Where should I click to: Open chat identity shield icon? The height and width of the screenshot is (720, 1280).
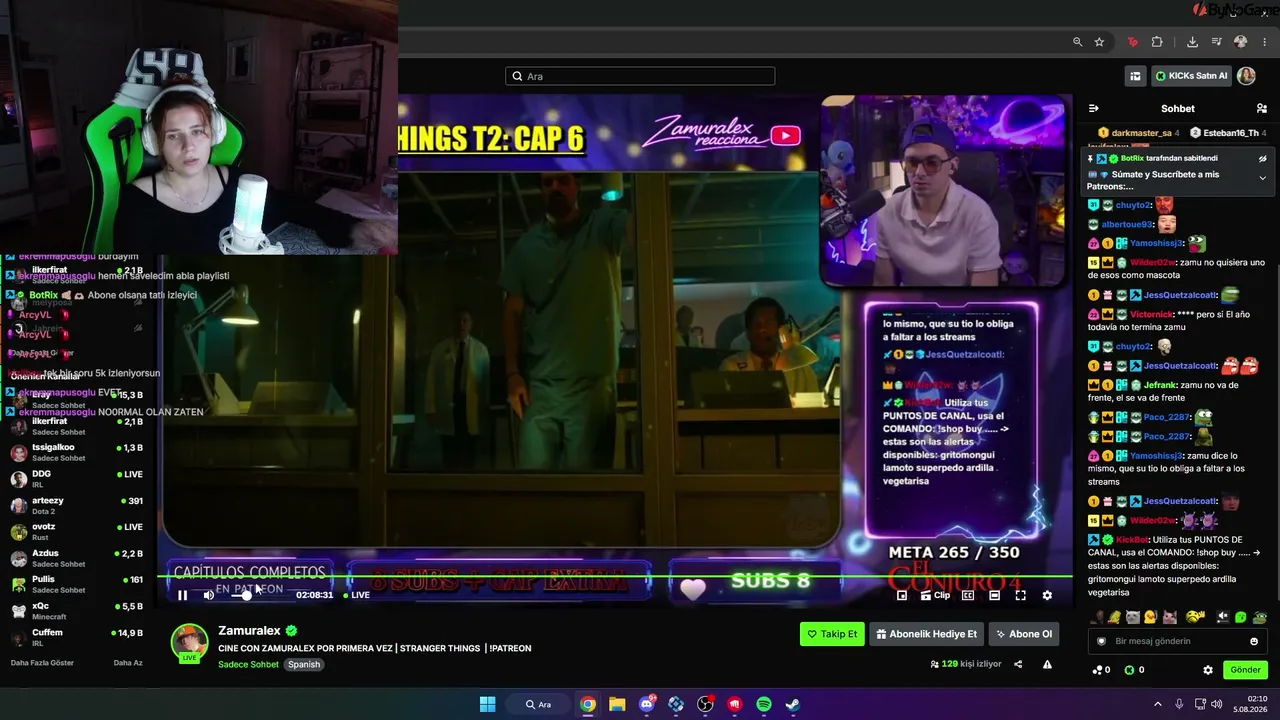click(x=1102, y=641)
